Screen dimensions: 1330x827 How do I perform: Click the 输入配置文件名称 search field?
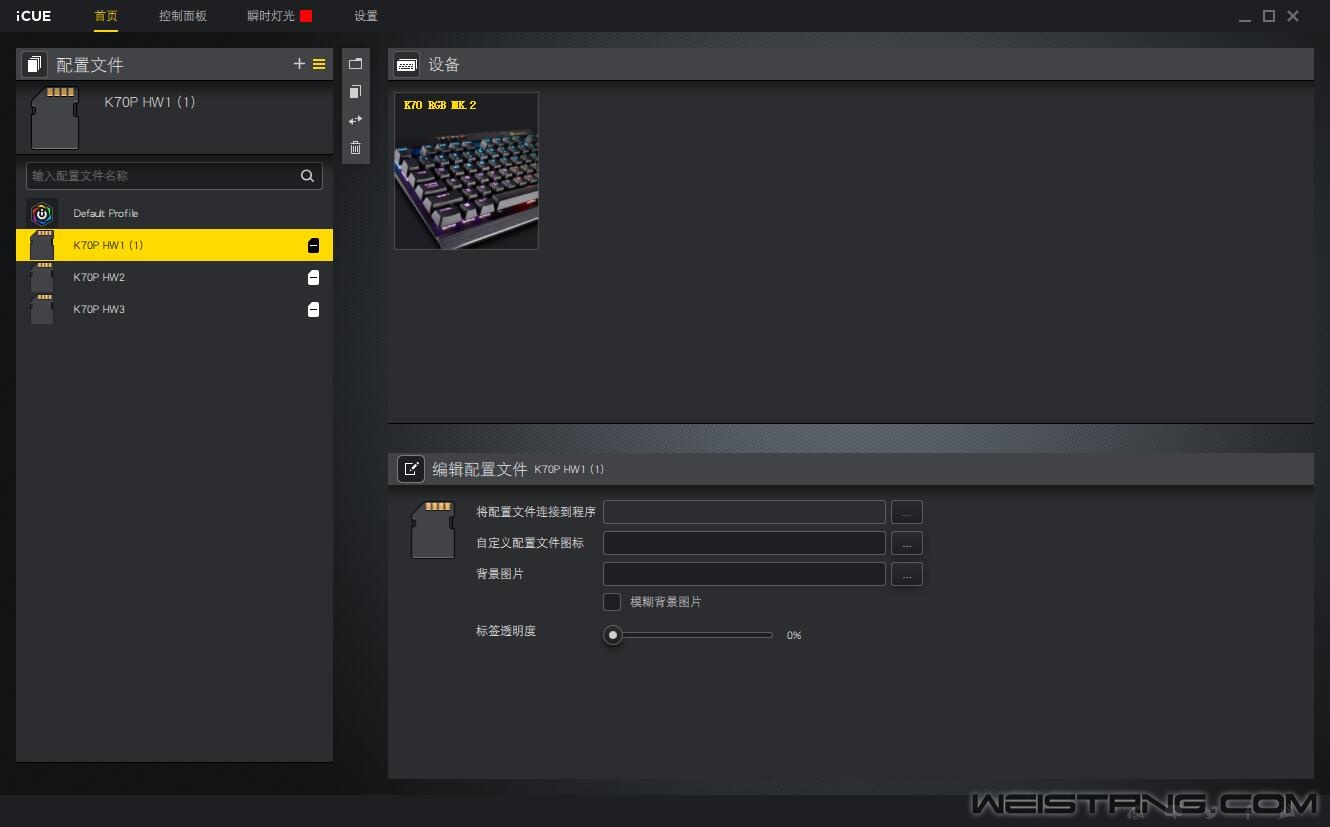[x=160, y=176]
